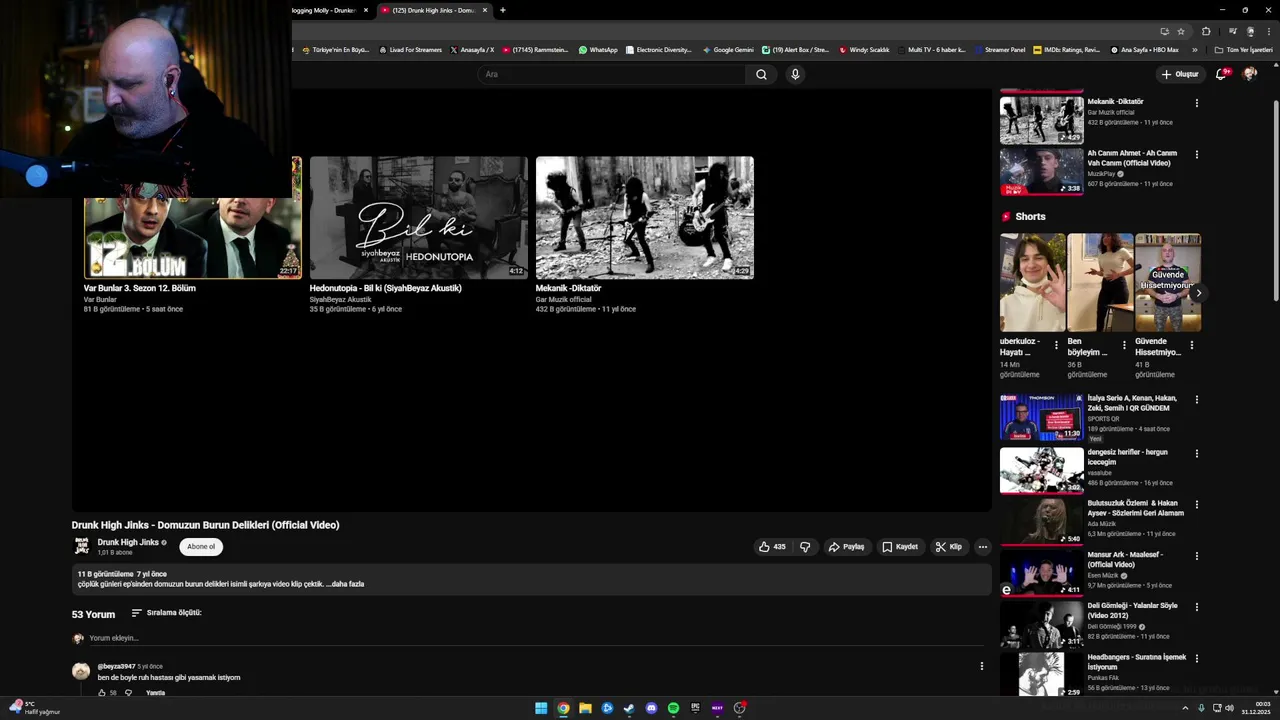Like the beyza3947 comment
This screenshot has height=720, width=1280.
102,693
